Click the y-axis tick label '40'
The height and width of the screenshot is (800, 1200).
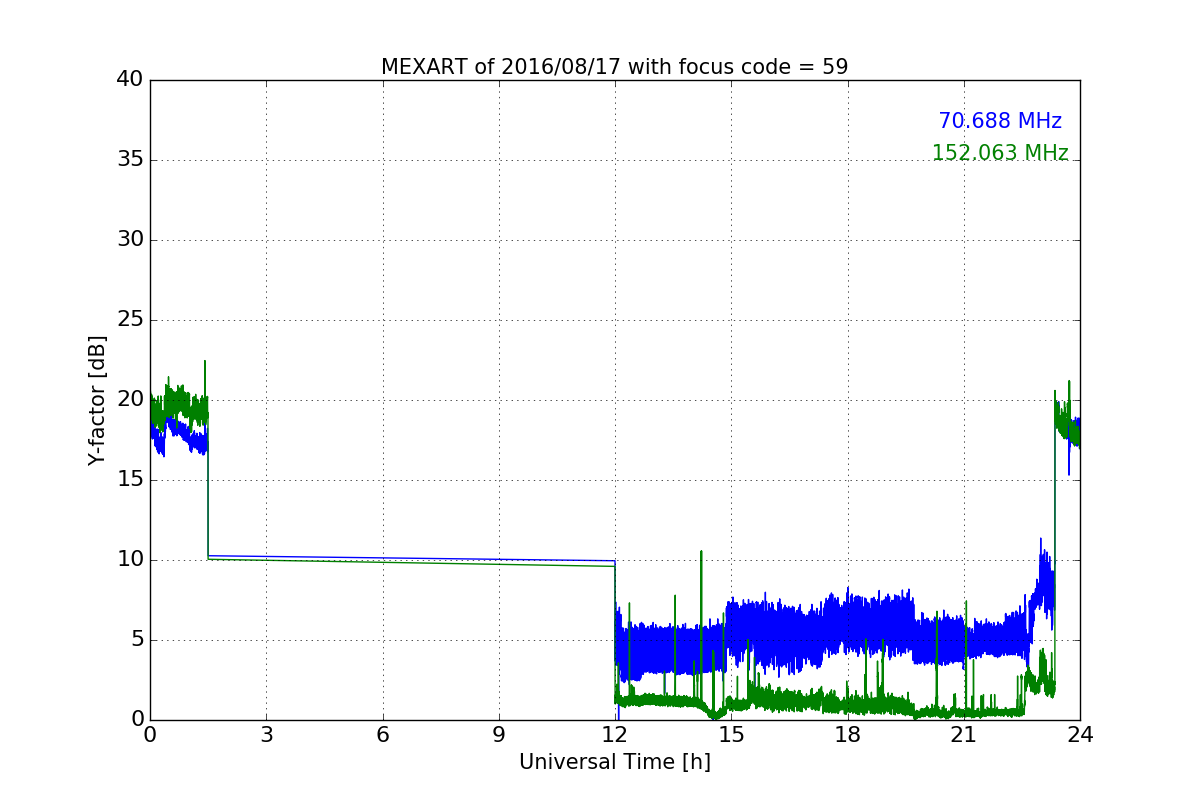click(130, 79)
